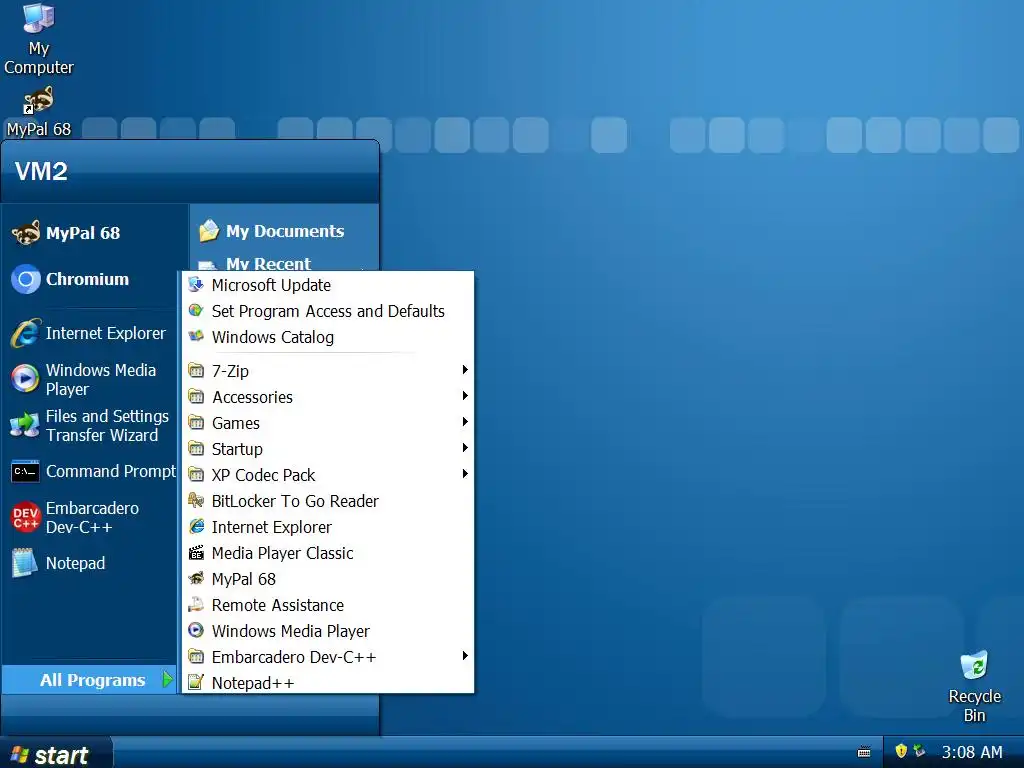Expand the Startup program folder
This screenshot has width=1024, height=768.
pos(328,449)
